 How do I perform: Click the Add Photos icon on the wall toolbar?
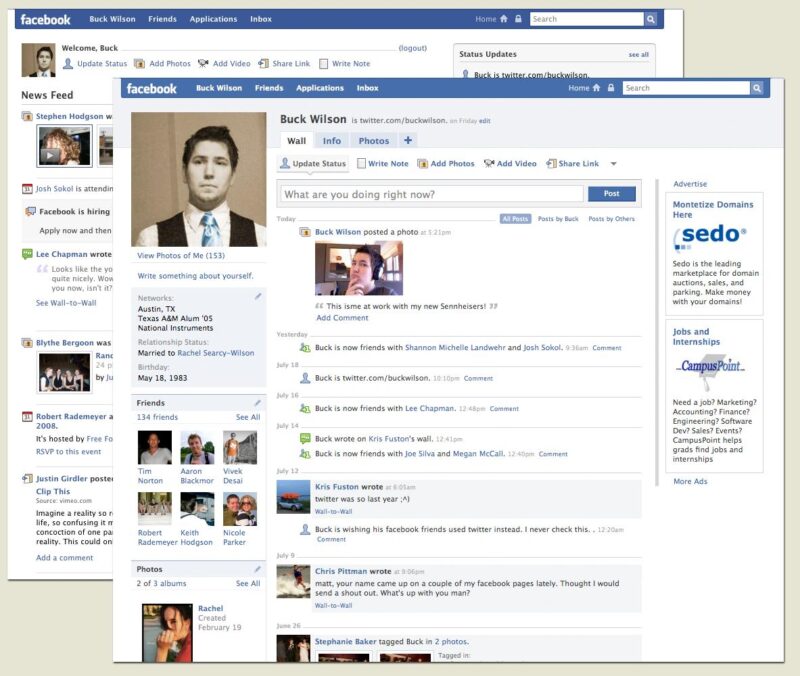click(423, 164)
